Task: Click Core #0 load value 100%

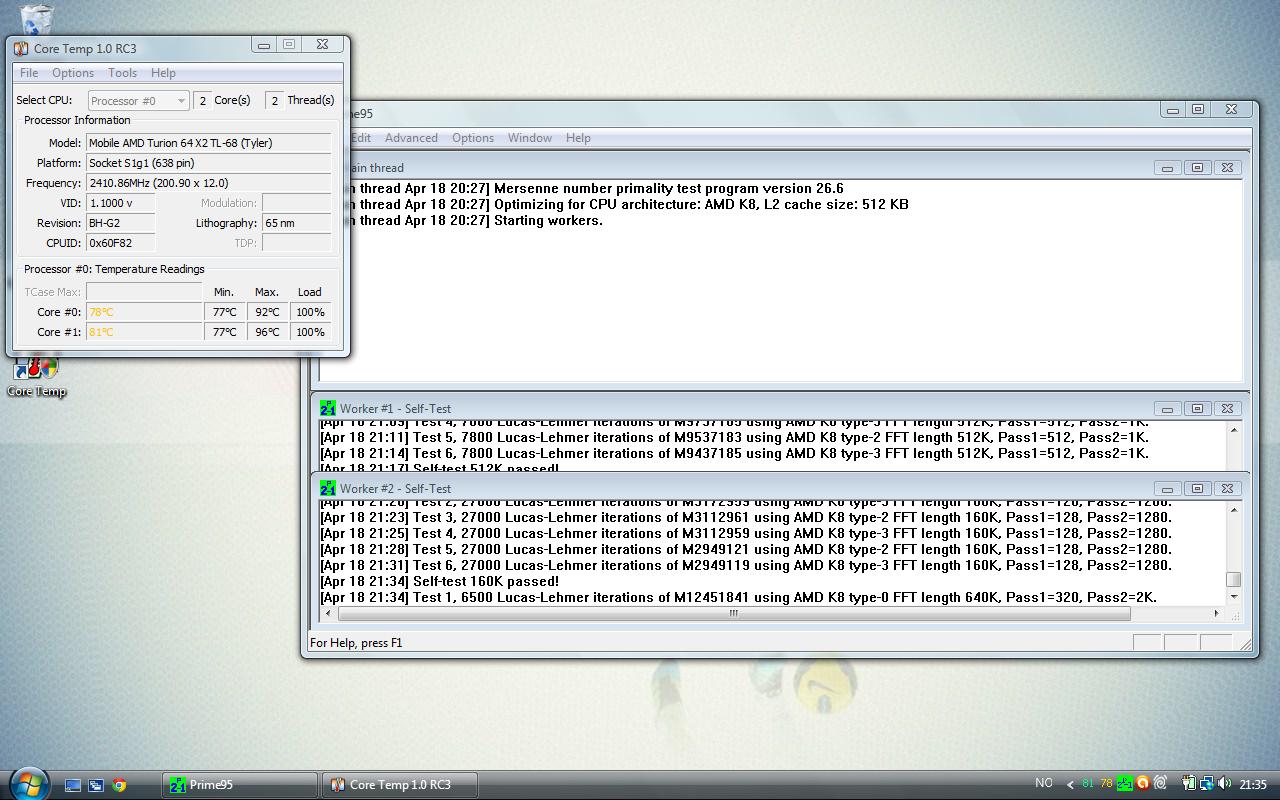Action: pyautogui.click(x=310, y=312)
